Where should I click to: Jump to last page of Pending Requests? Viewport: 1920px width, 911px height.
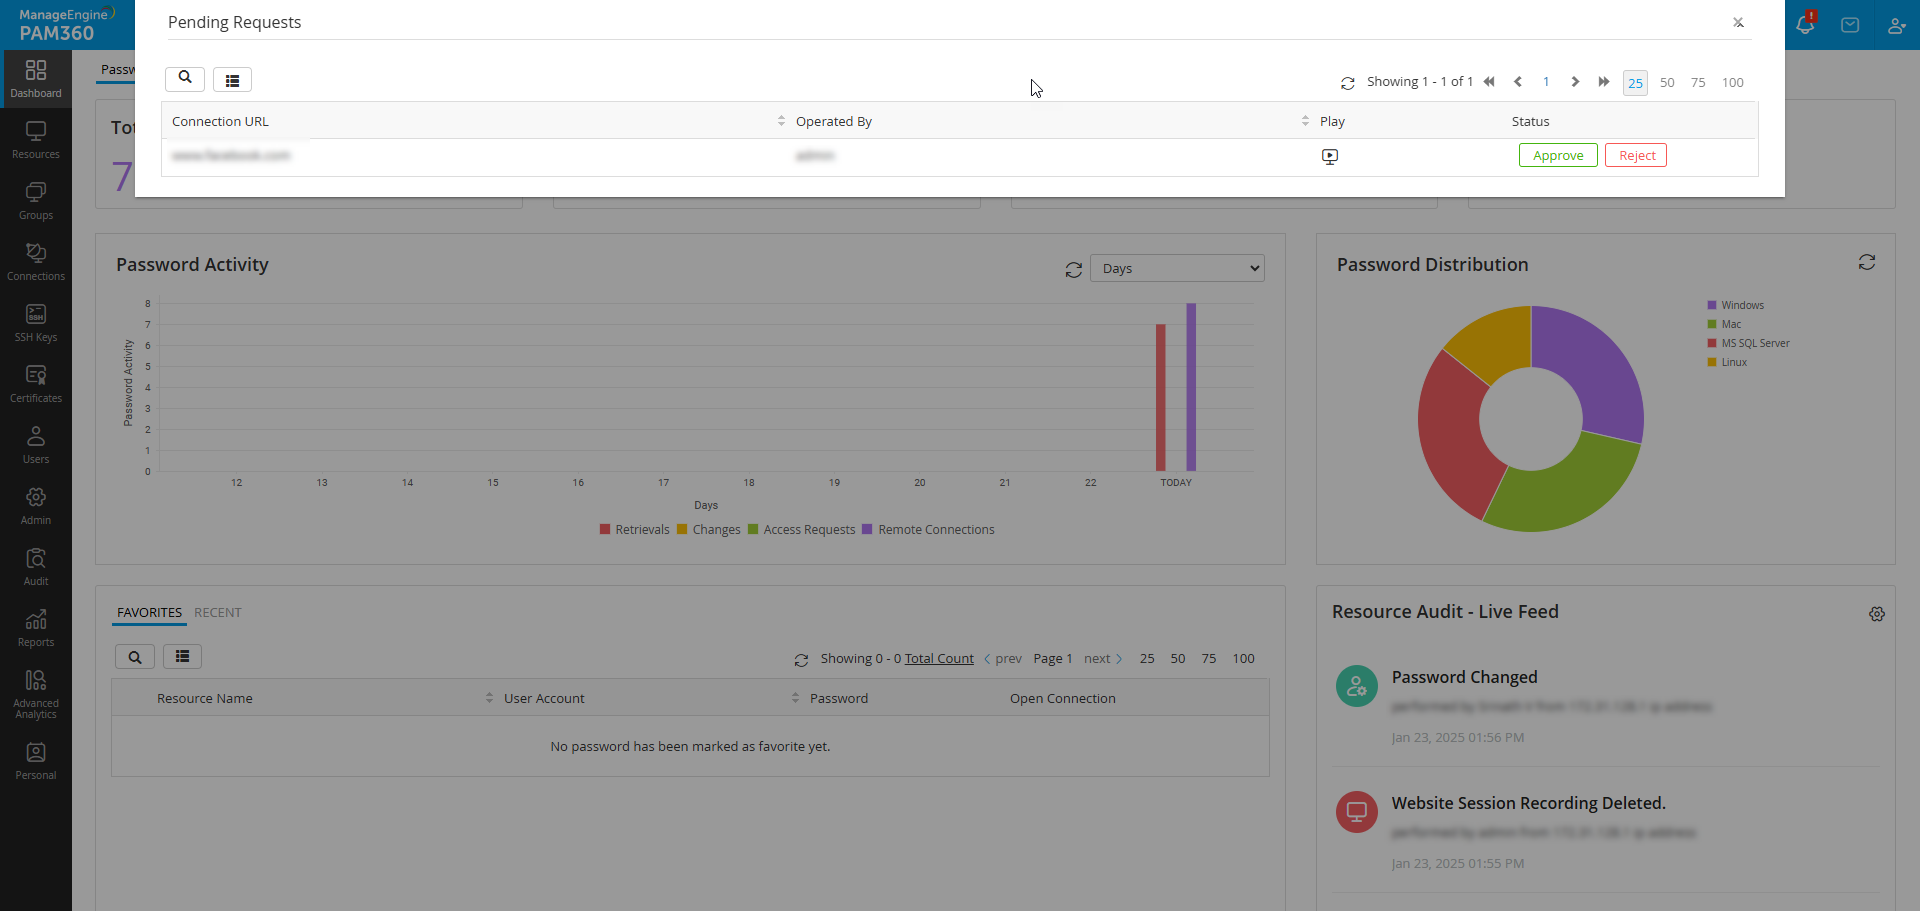[x=1604, y=82]
